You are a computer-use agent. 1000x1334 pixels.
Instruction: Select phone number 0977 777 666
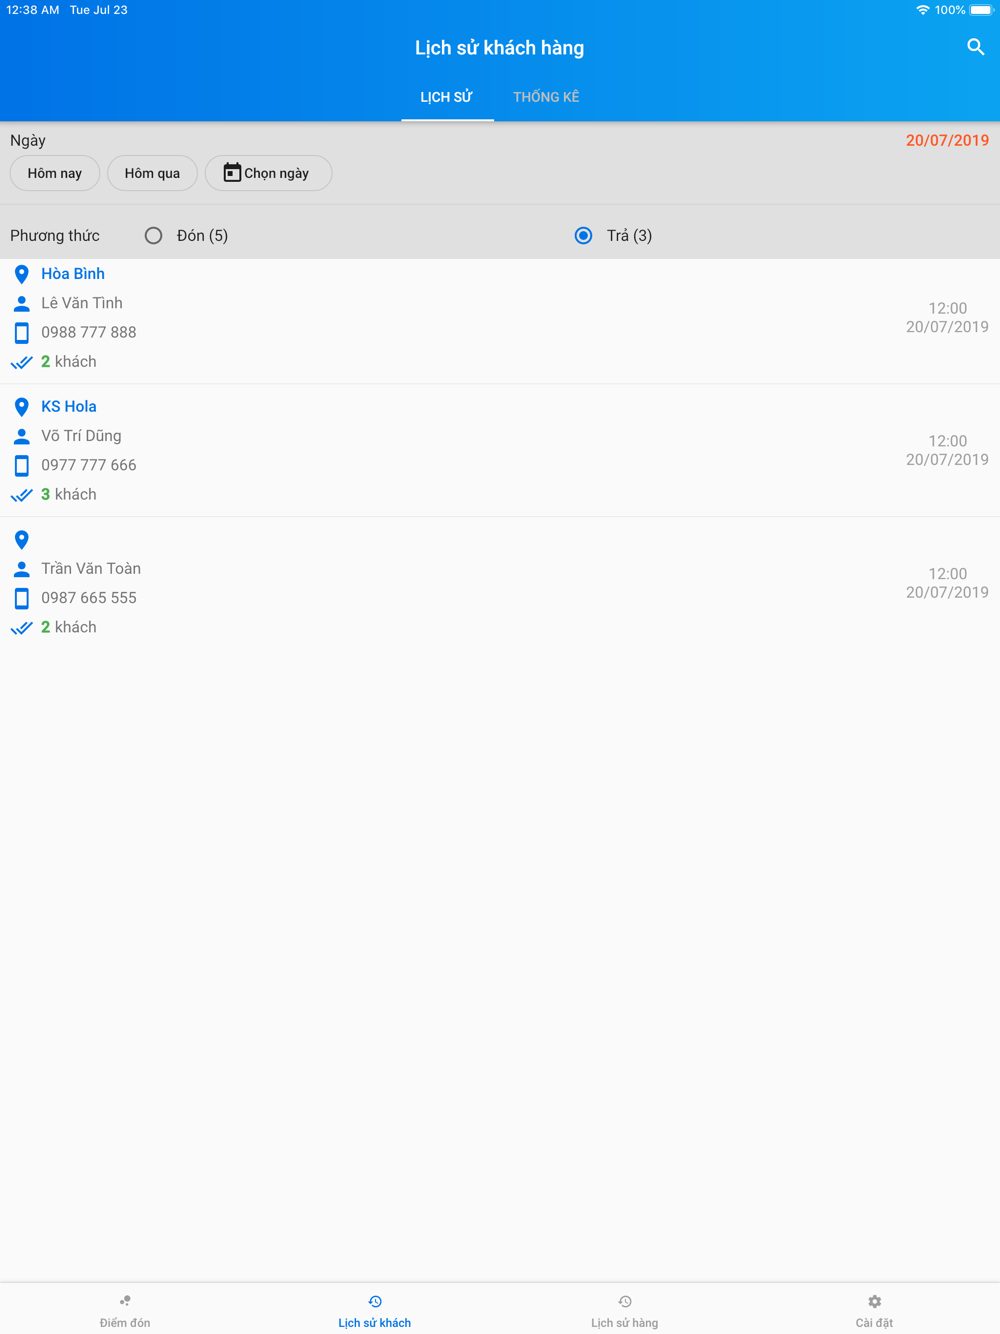(89, 465)
